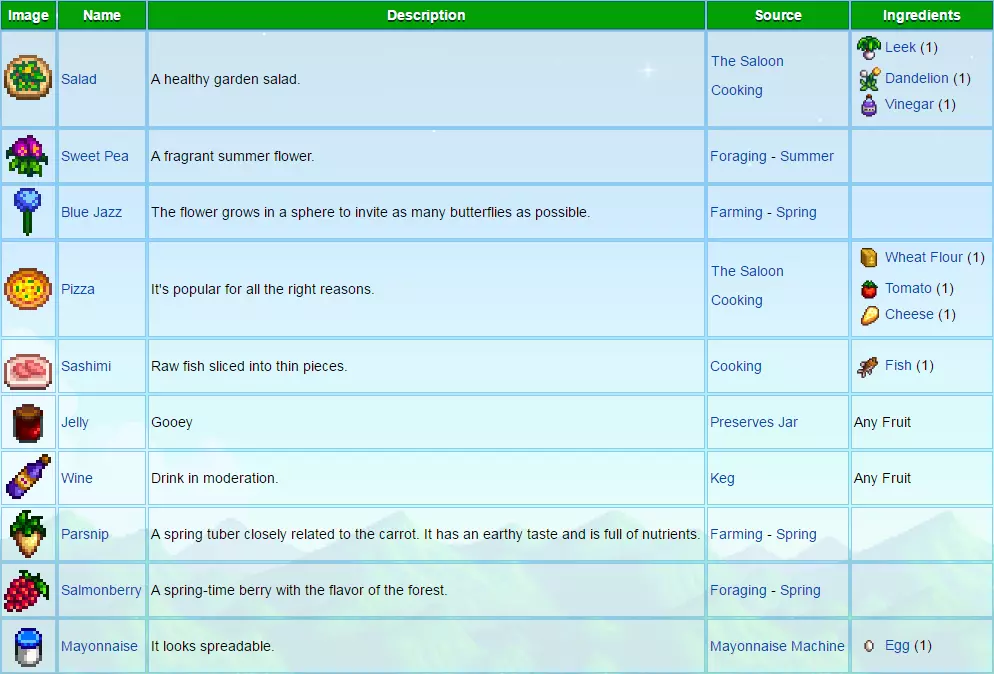
Task: Open the Foraging - Spring source link
Action: tap(765, 590)
